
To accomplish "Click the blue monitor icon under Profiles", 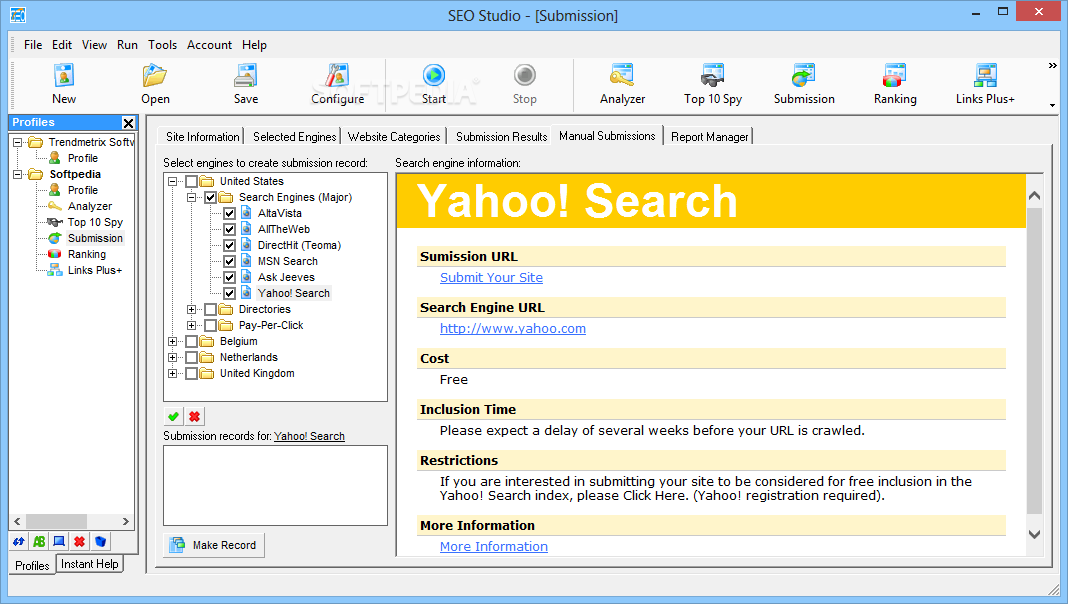I will 59,541.
